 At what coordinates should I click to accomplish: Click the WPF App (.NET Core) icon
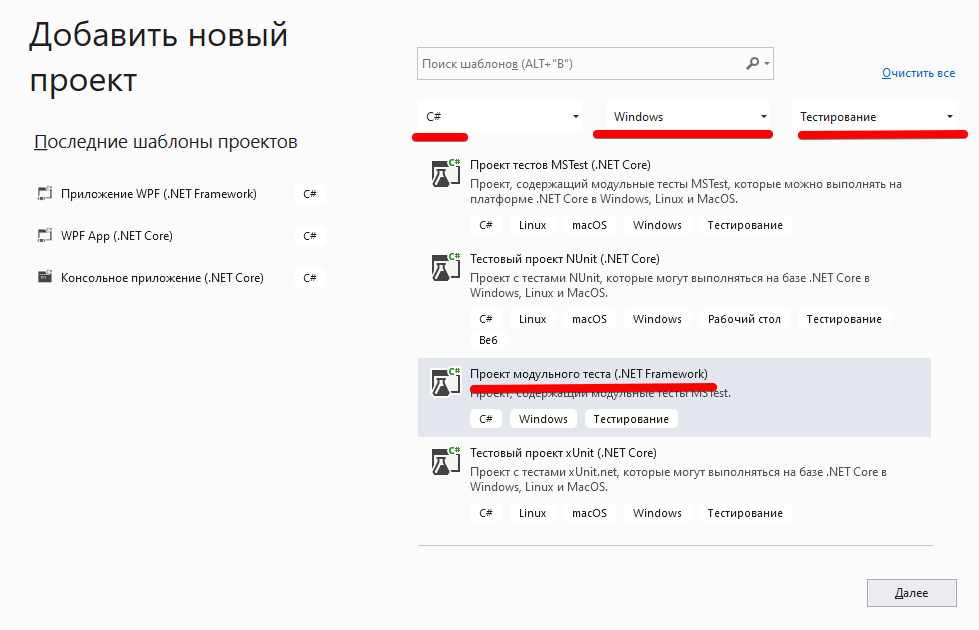pos(44,236)
